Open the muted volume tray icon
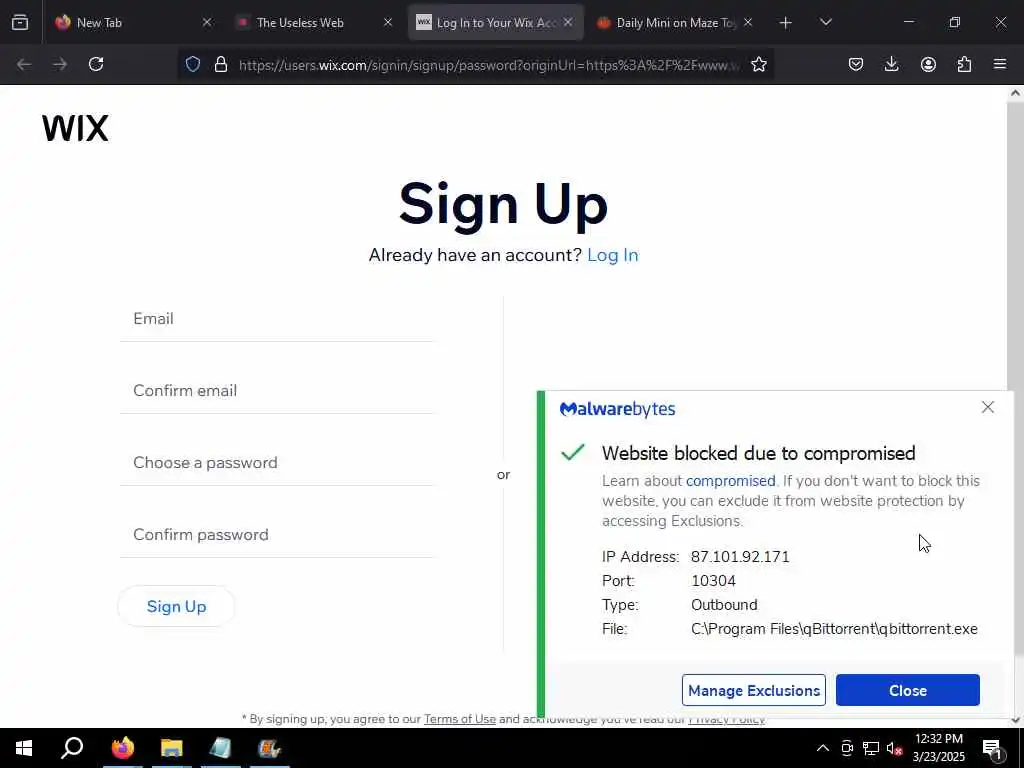 [894, 748]
